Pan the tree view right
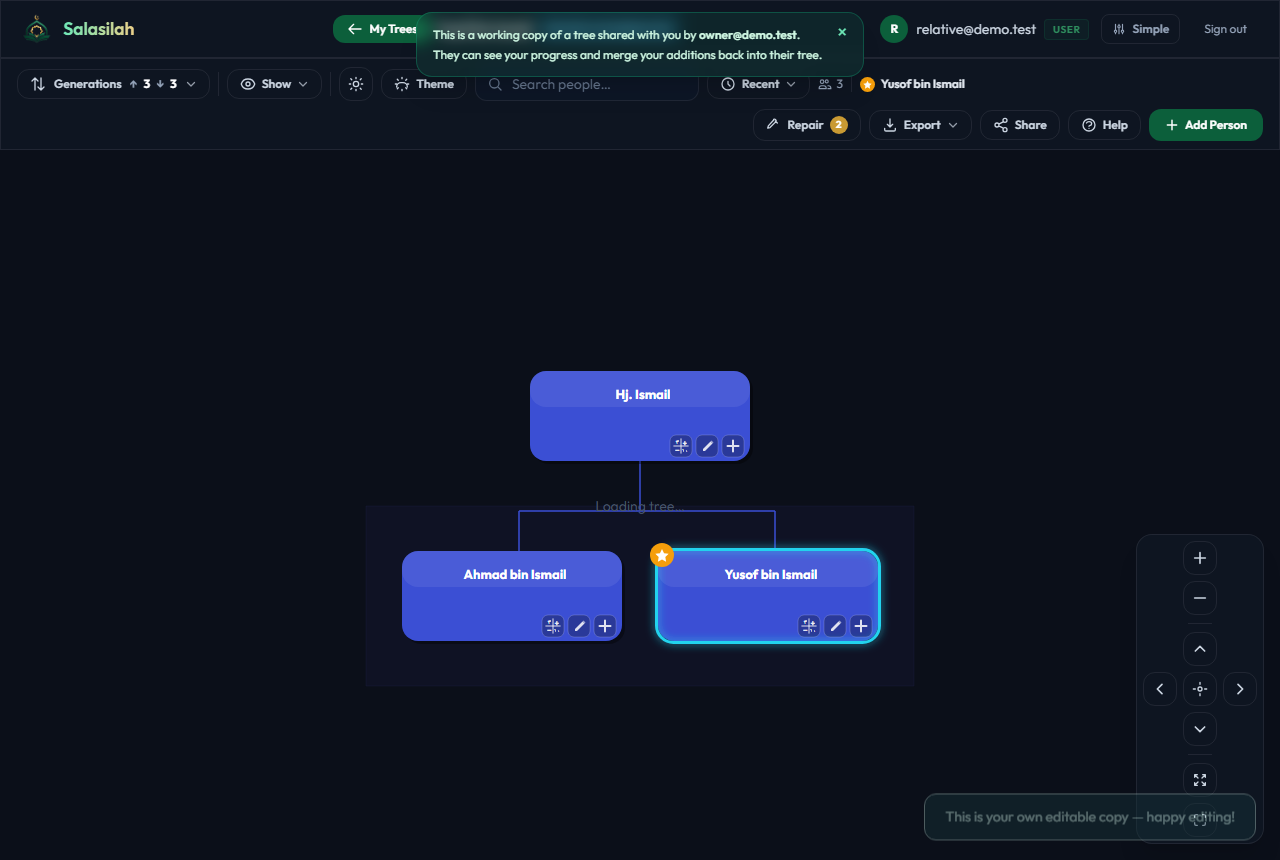 click(x=1240, y=689)
